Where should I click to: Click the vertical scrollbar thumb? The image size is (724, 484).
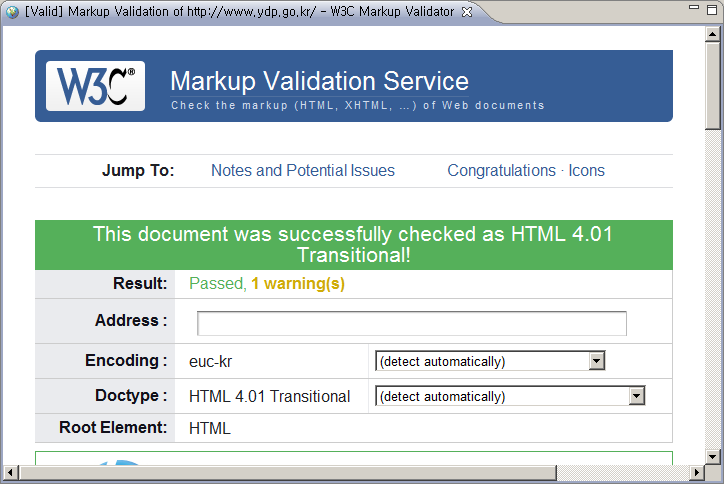(713, 85)
